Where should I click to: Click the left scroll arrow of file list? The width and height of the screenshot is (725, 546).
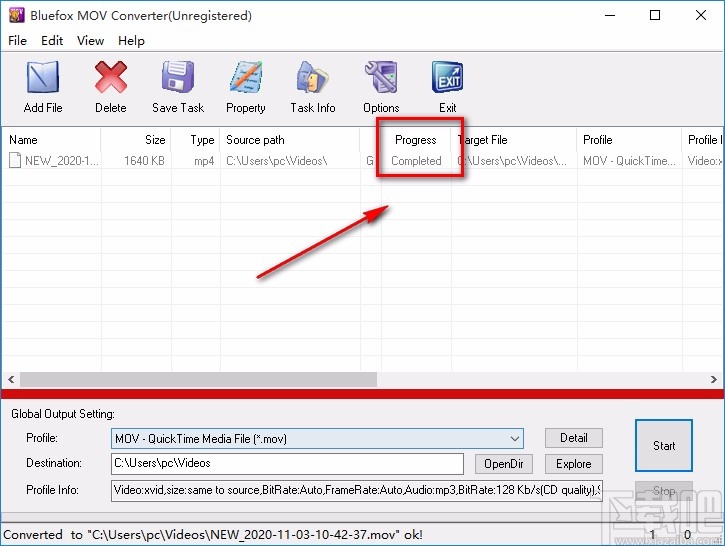pos(11,380)
